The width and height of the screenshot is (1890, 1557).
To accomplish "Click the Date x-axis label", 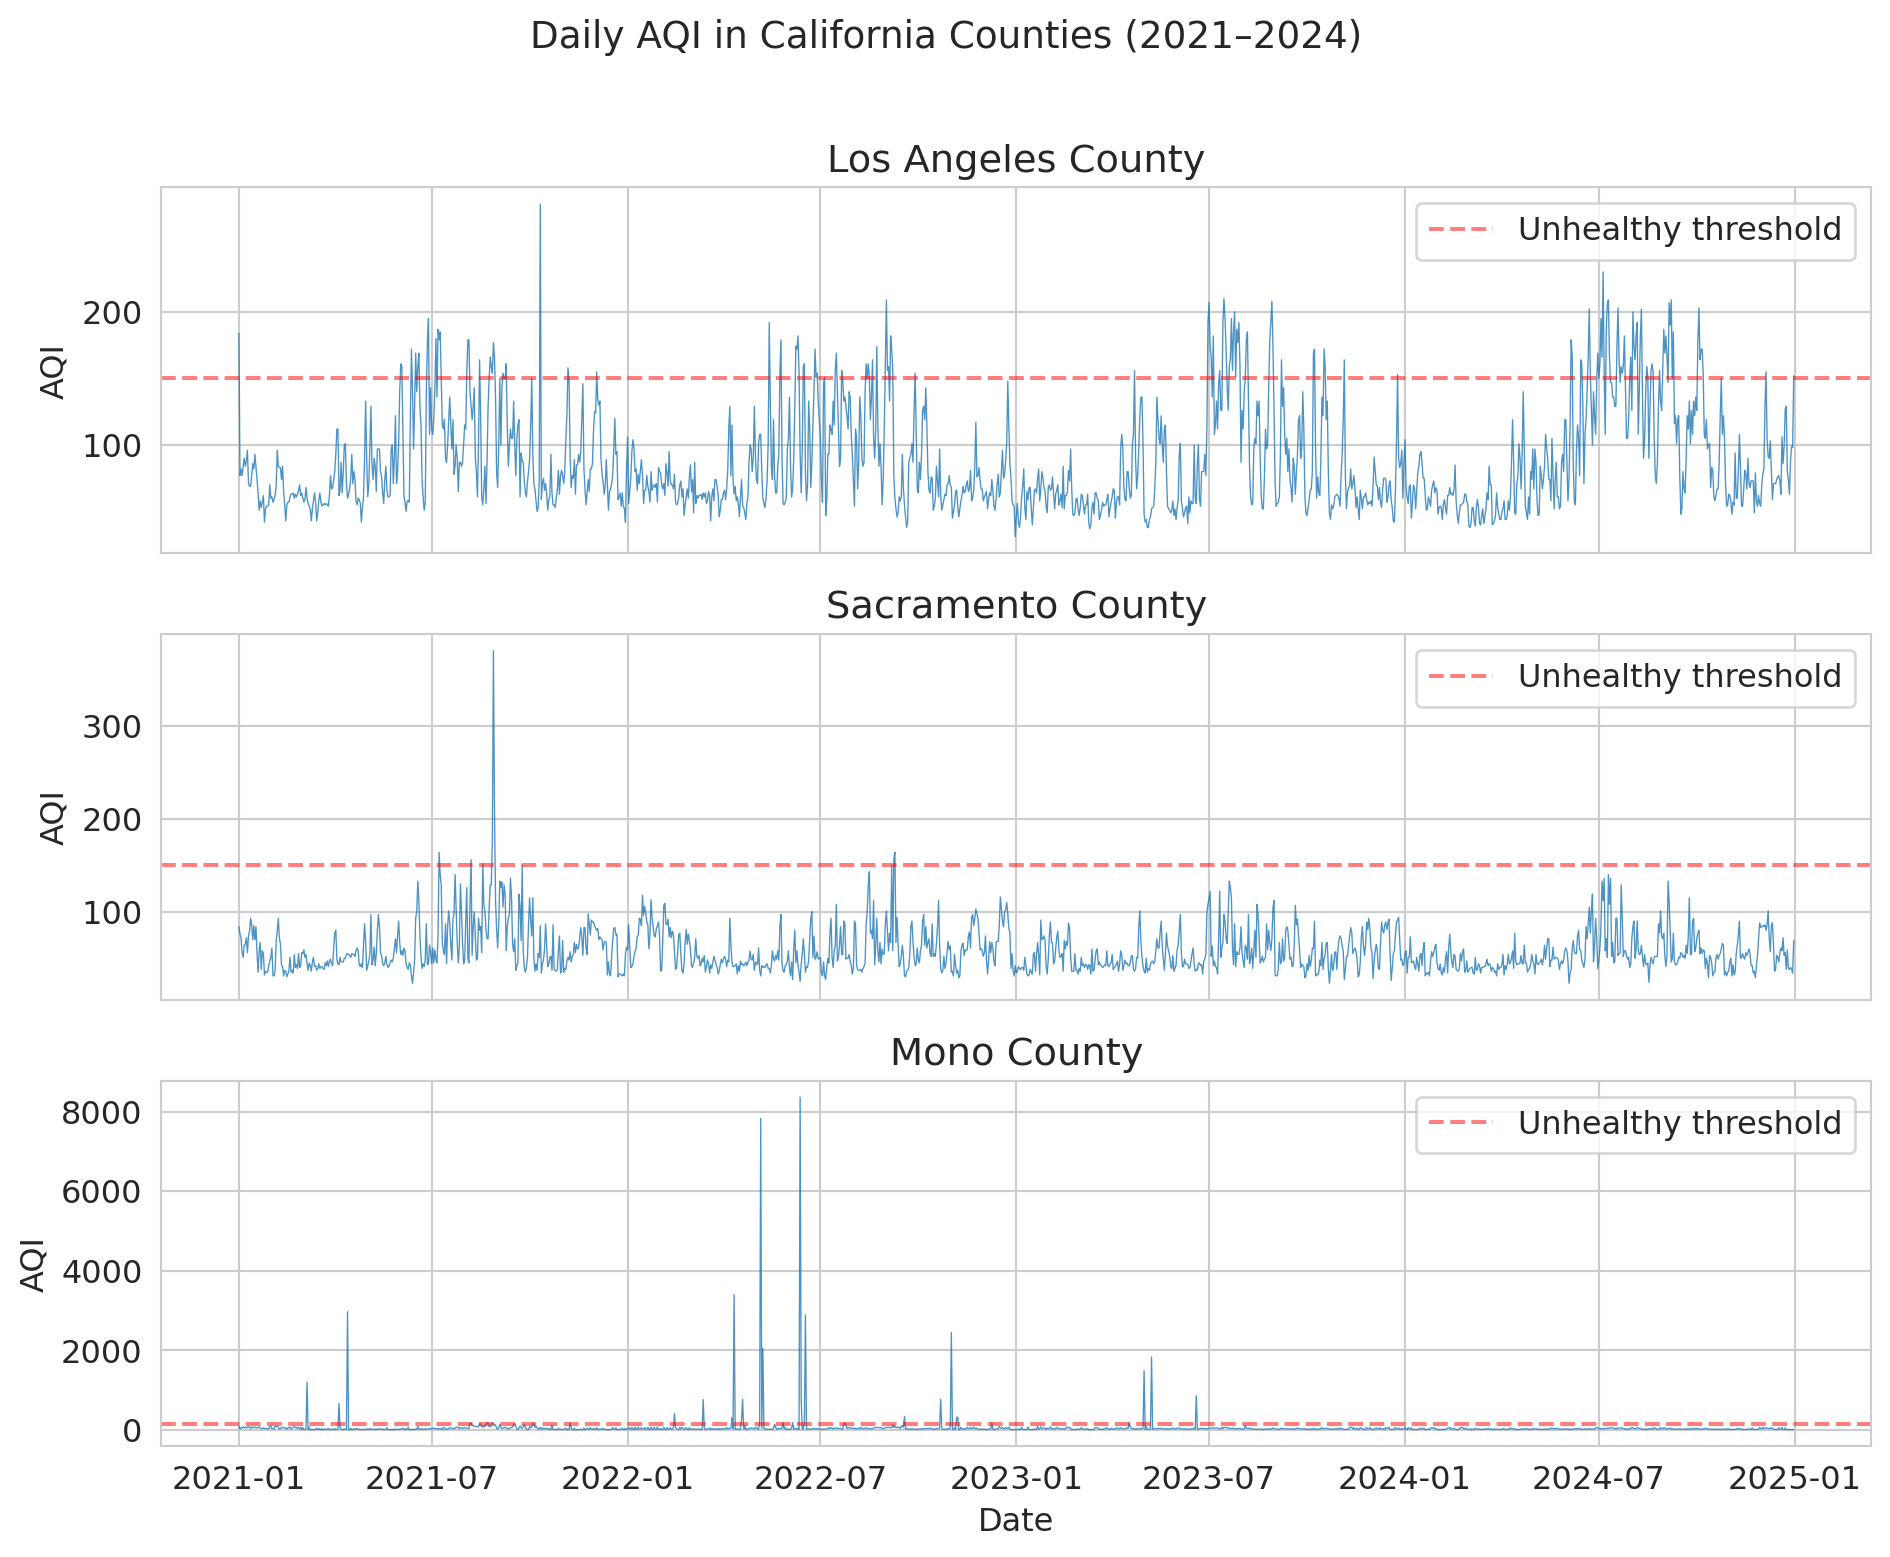I will (1015, 1521).
